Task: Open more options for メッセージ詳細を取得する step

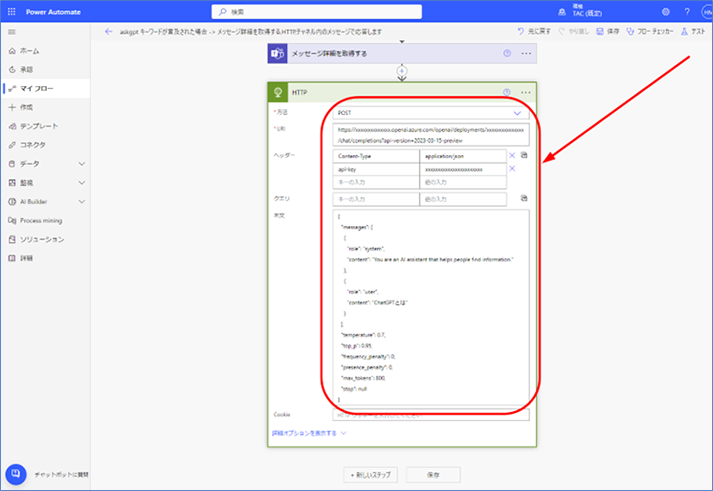Action: coord(526,54)
